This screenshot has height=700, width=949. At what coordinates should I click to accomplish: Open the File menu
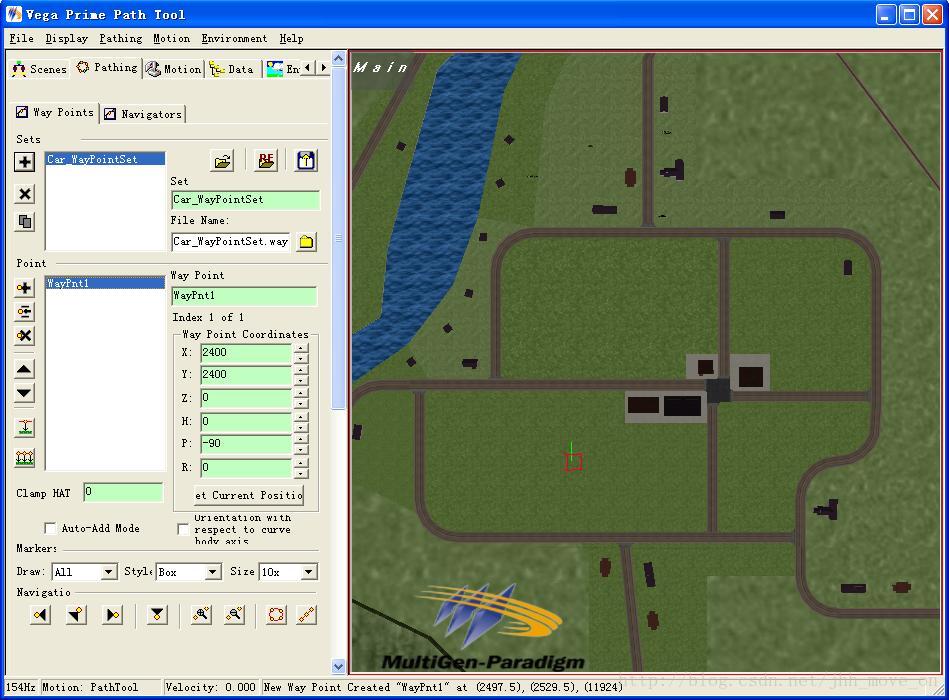click(x=21, y=39)
